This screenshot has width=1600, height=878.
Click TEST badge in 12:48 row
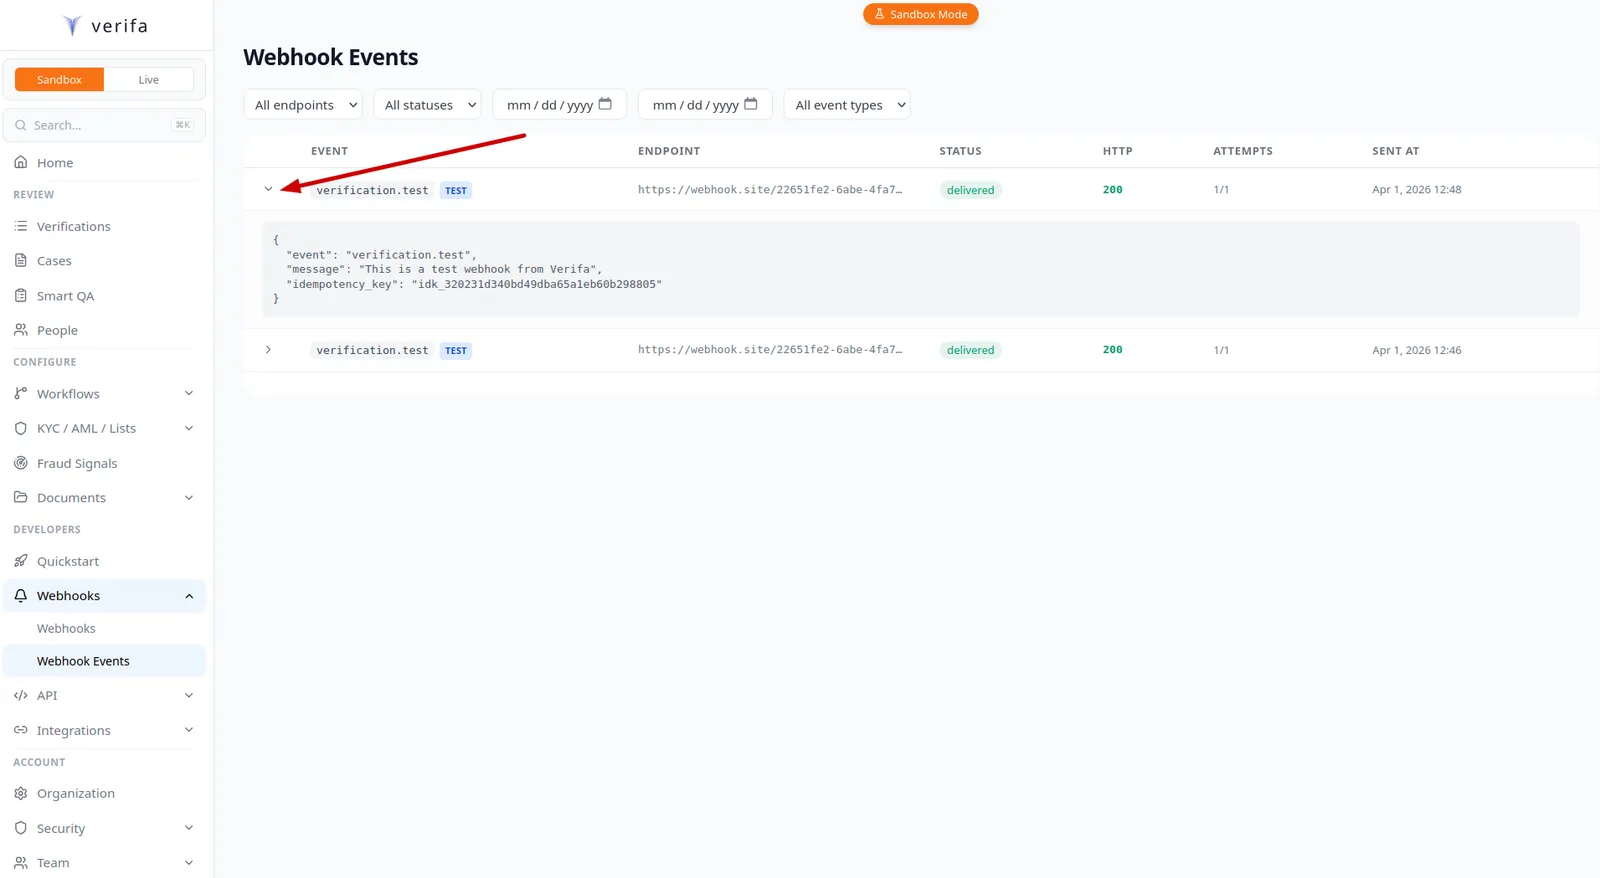tap(456, 190)
